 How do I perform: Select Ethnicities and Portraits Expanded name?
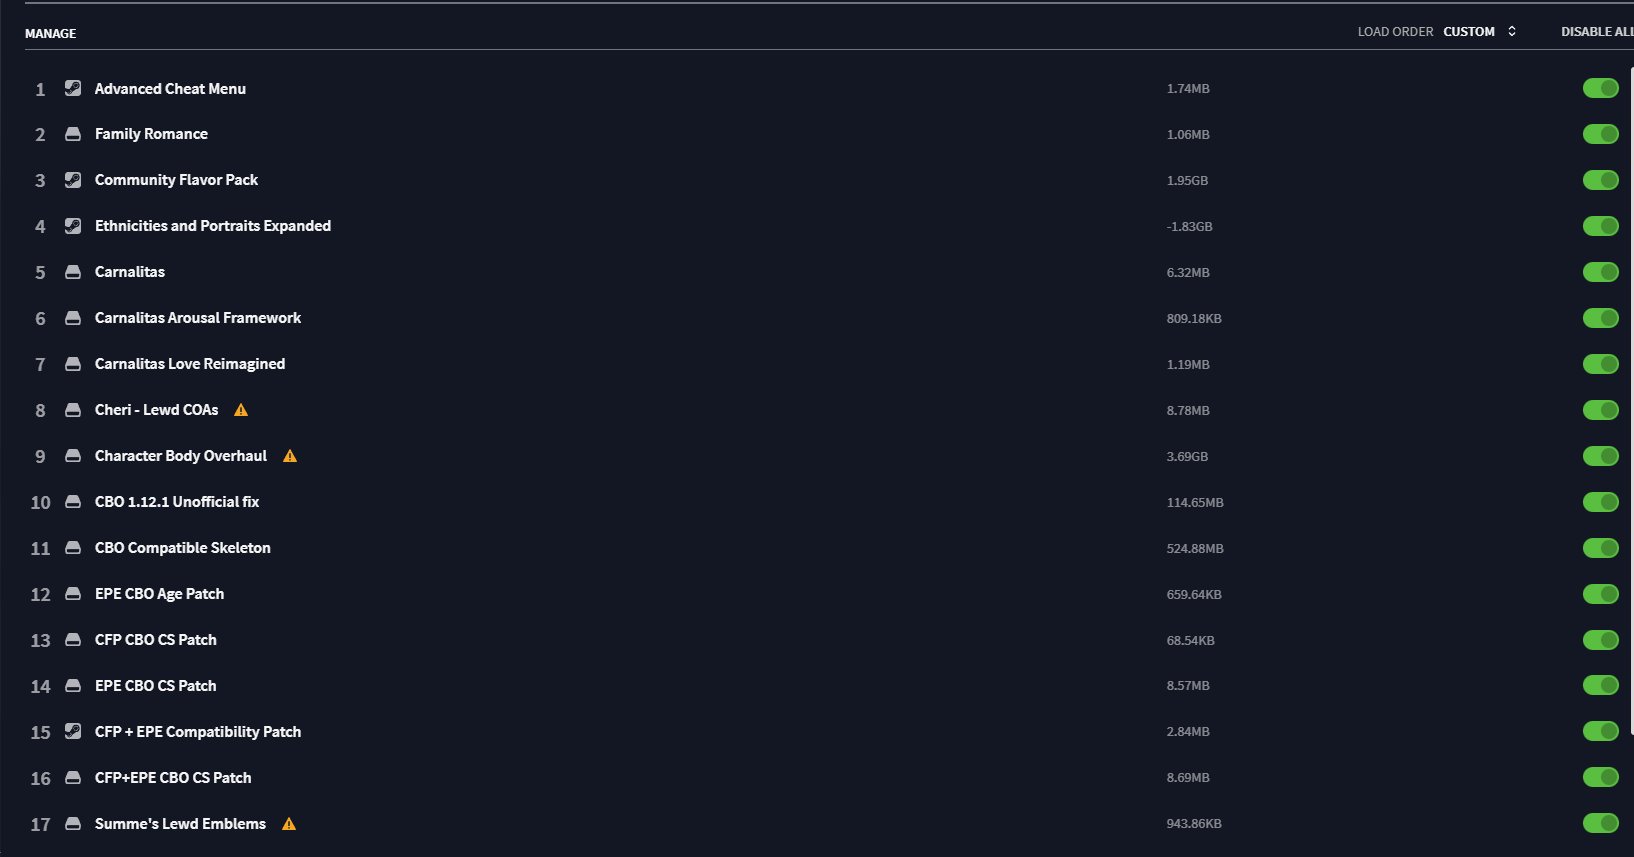(213, 226)
